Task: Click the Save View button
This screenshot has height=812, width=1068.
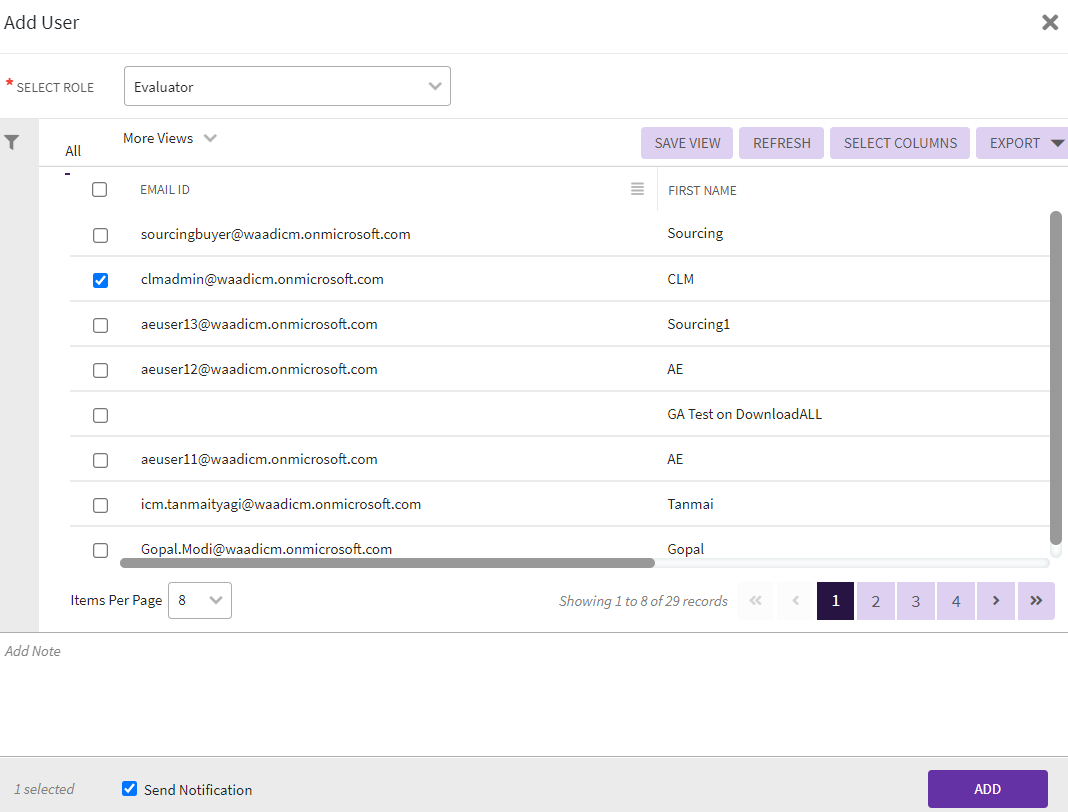Action: click(x=687, y=143)
